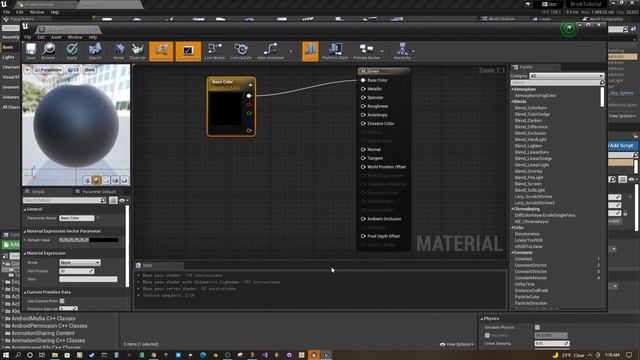
Task: Click Roughness input pin on M_Green node
Action: click(363, 106)
